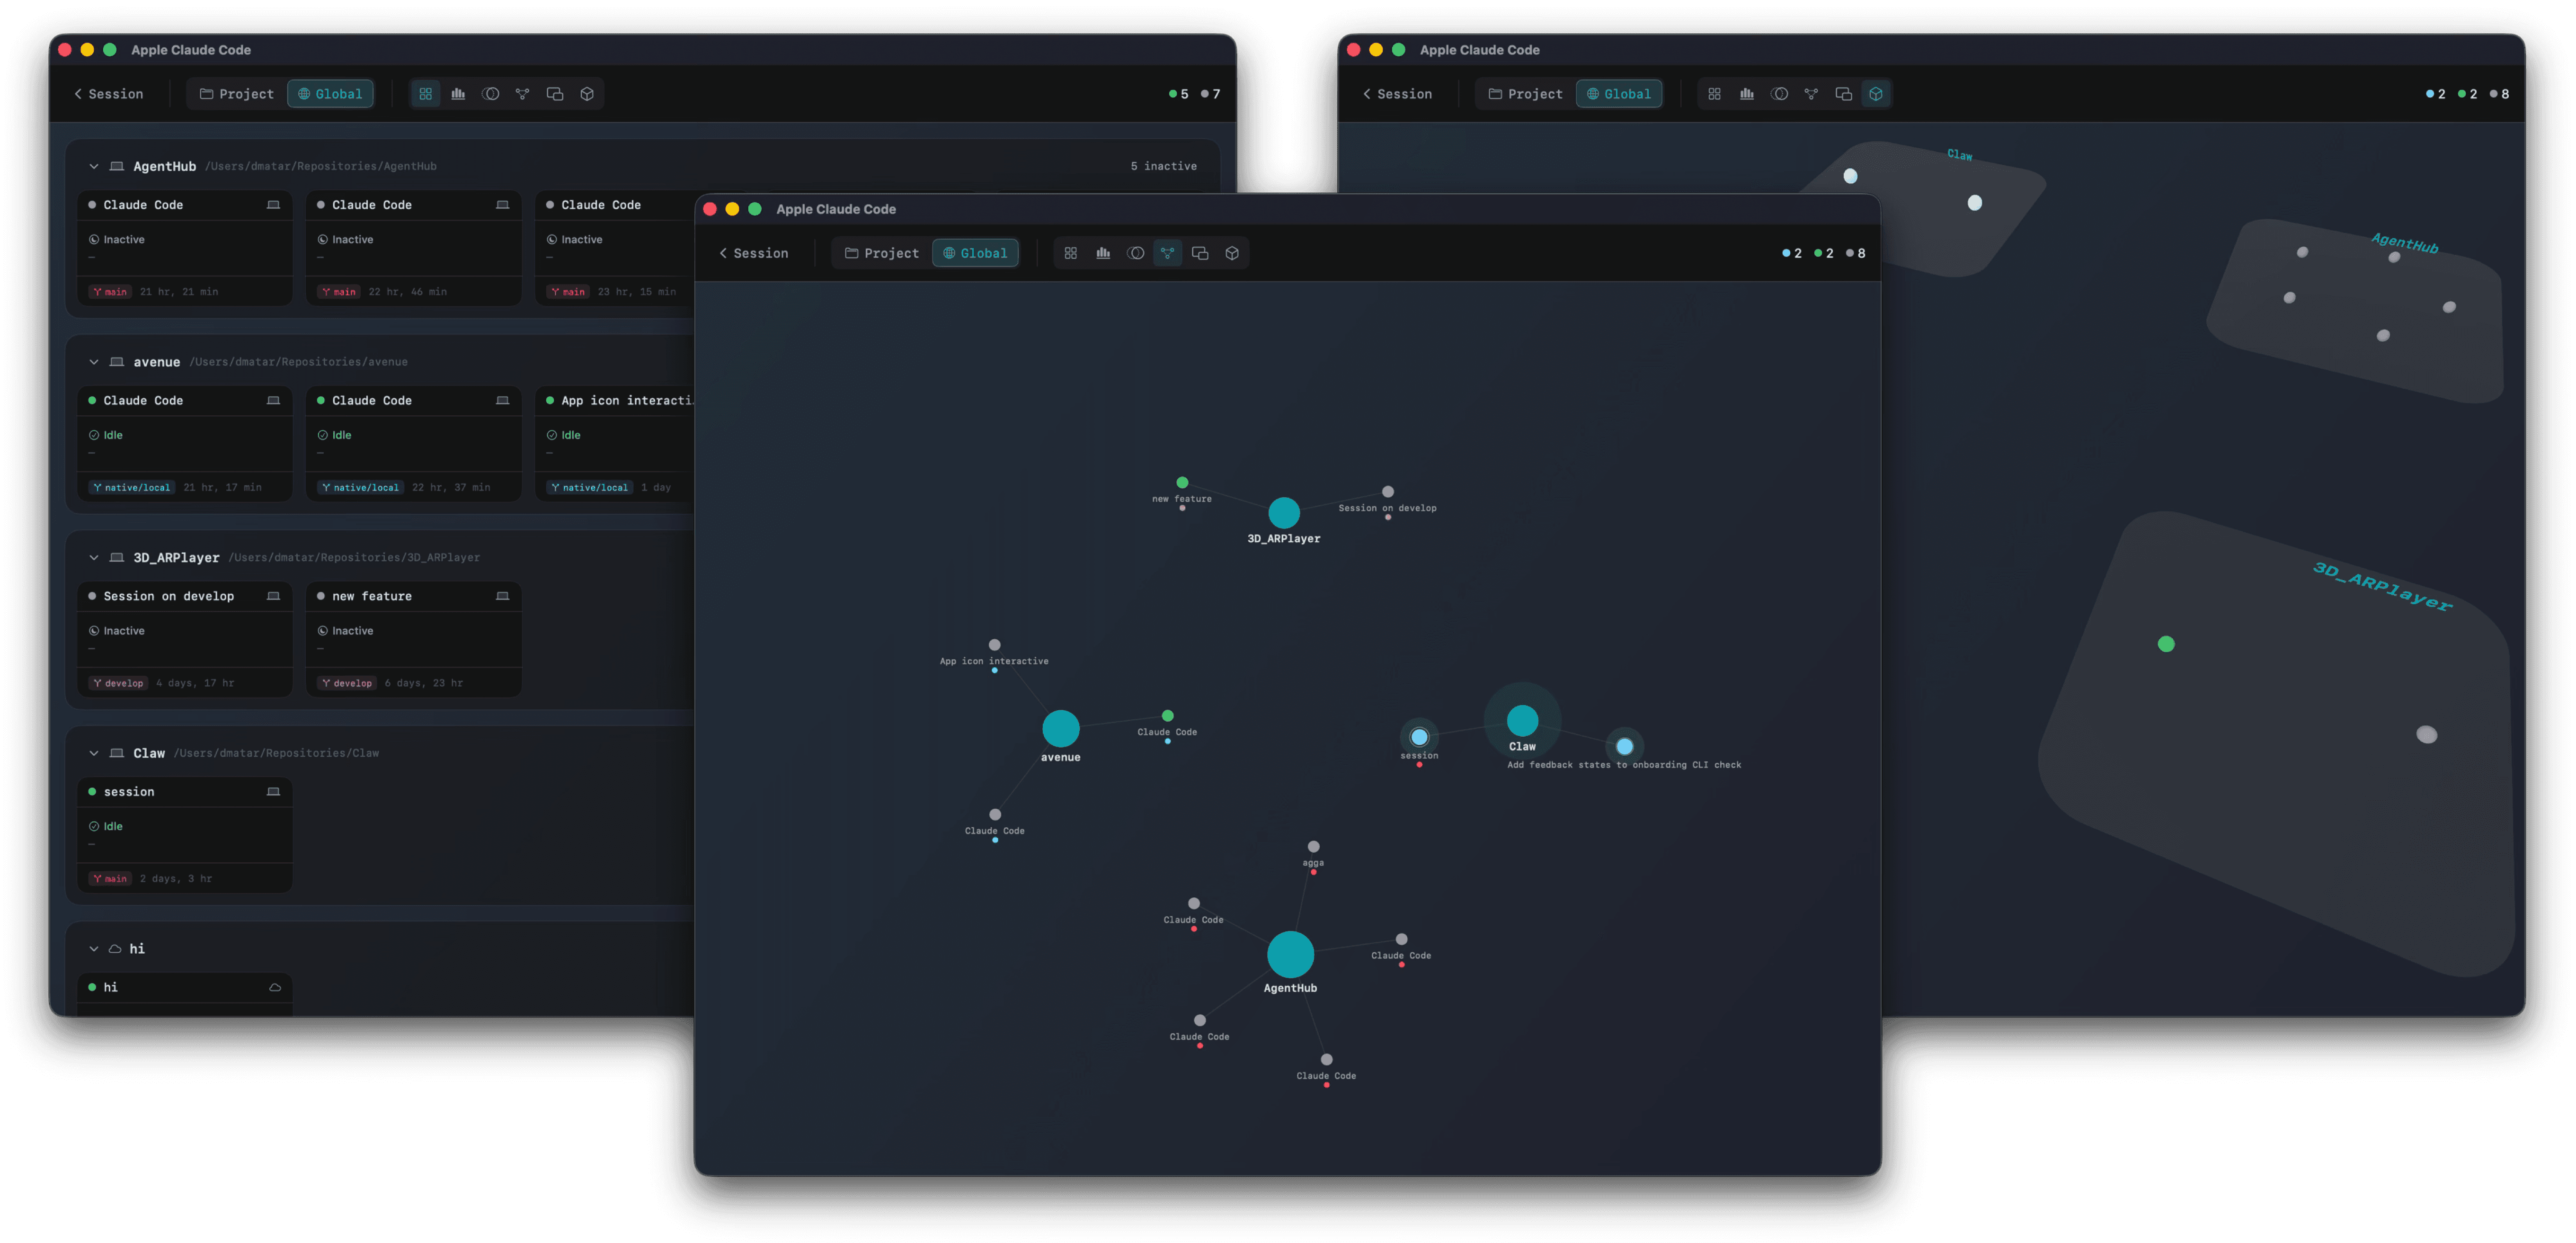Click 3D cube view icon in right window

[x=1876, y=94]
